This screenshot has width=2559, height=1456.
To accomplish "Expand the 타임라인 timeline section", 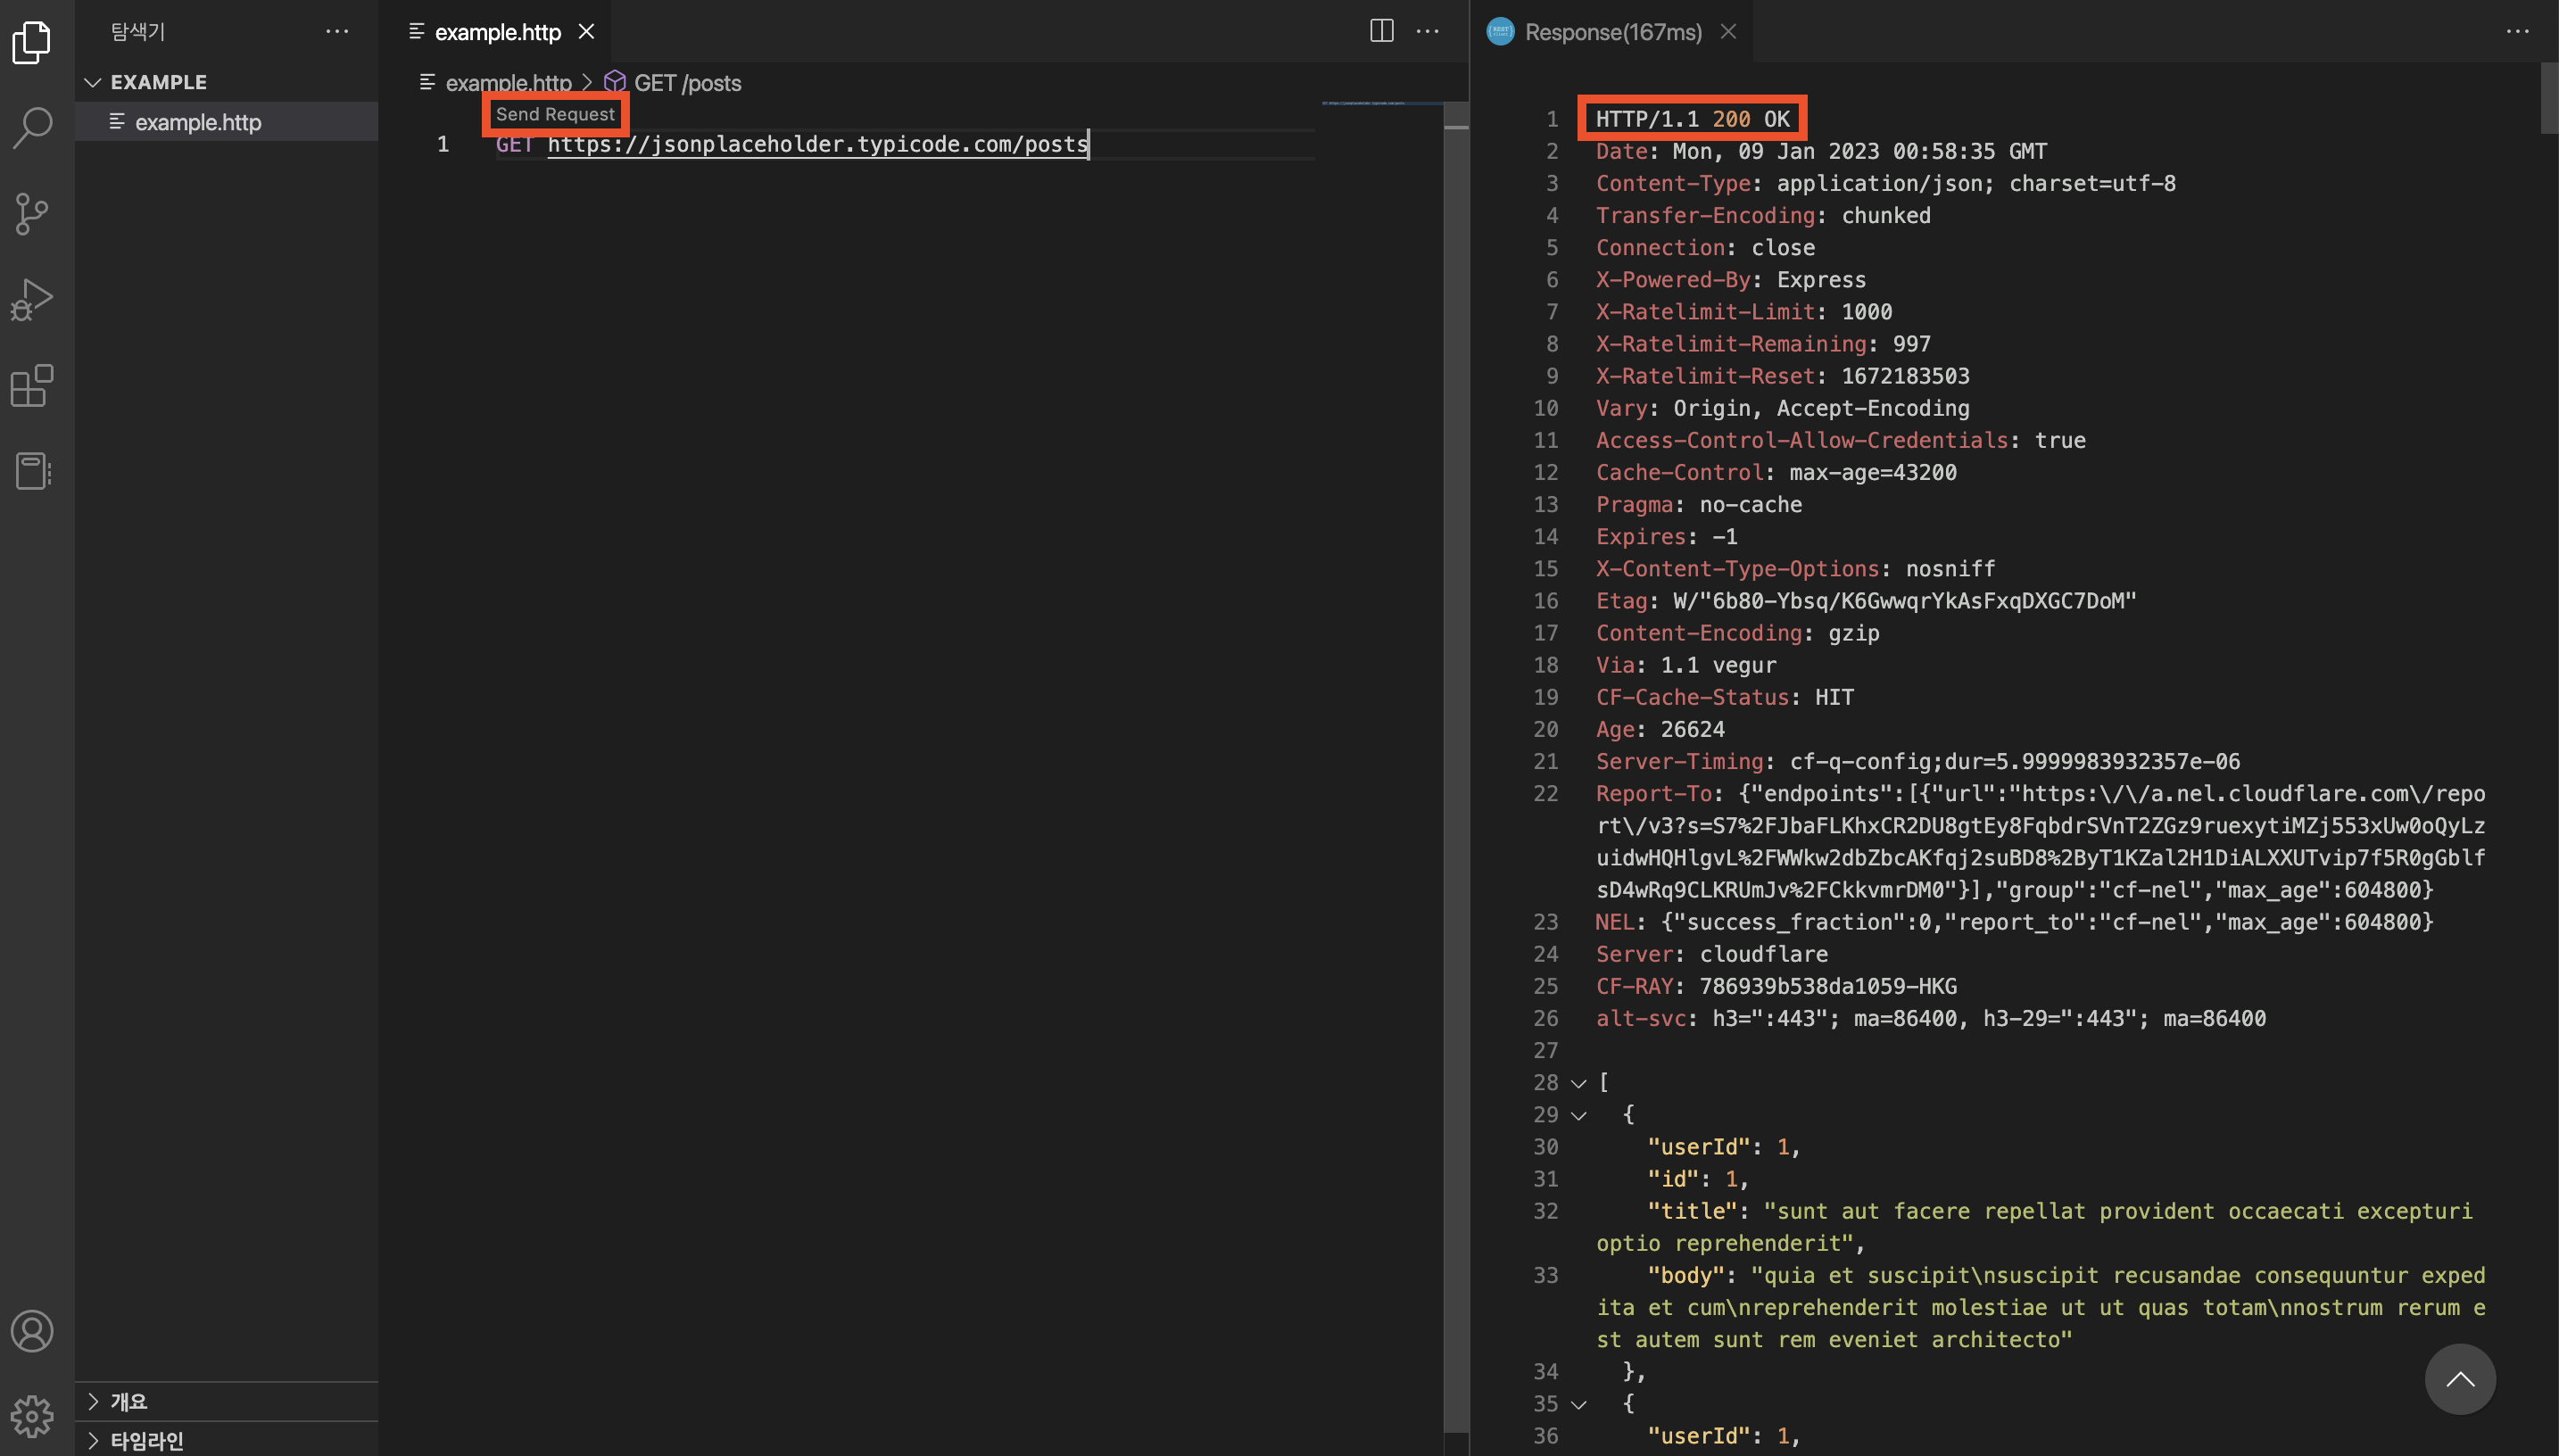I will click(227, 1439).
